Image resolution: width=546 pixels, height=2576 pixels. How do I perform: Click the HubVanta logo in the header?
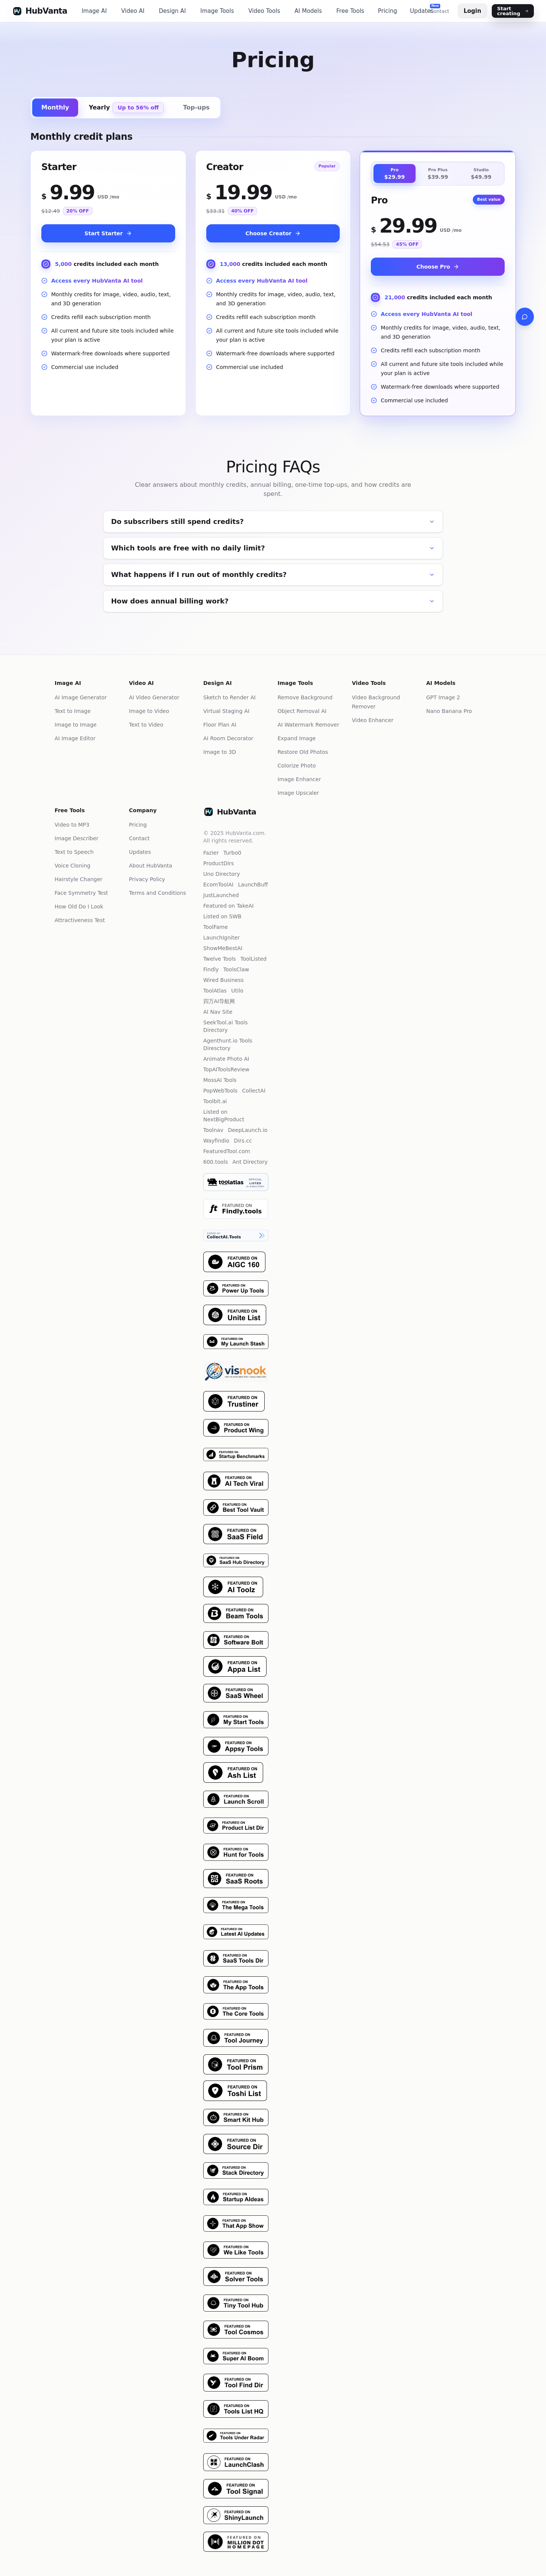point(40,11)
